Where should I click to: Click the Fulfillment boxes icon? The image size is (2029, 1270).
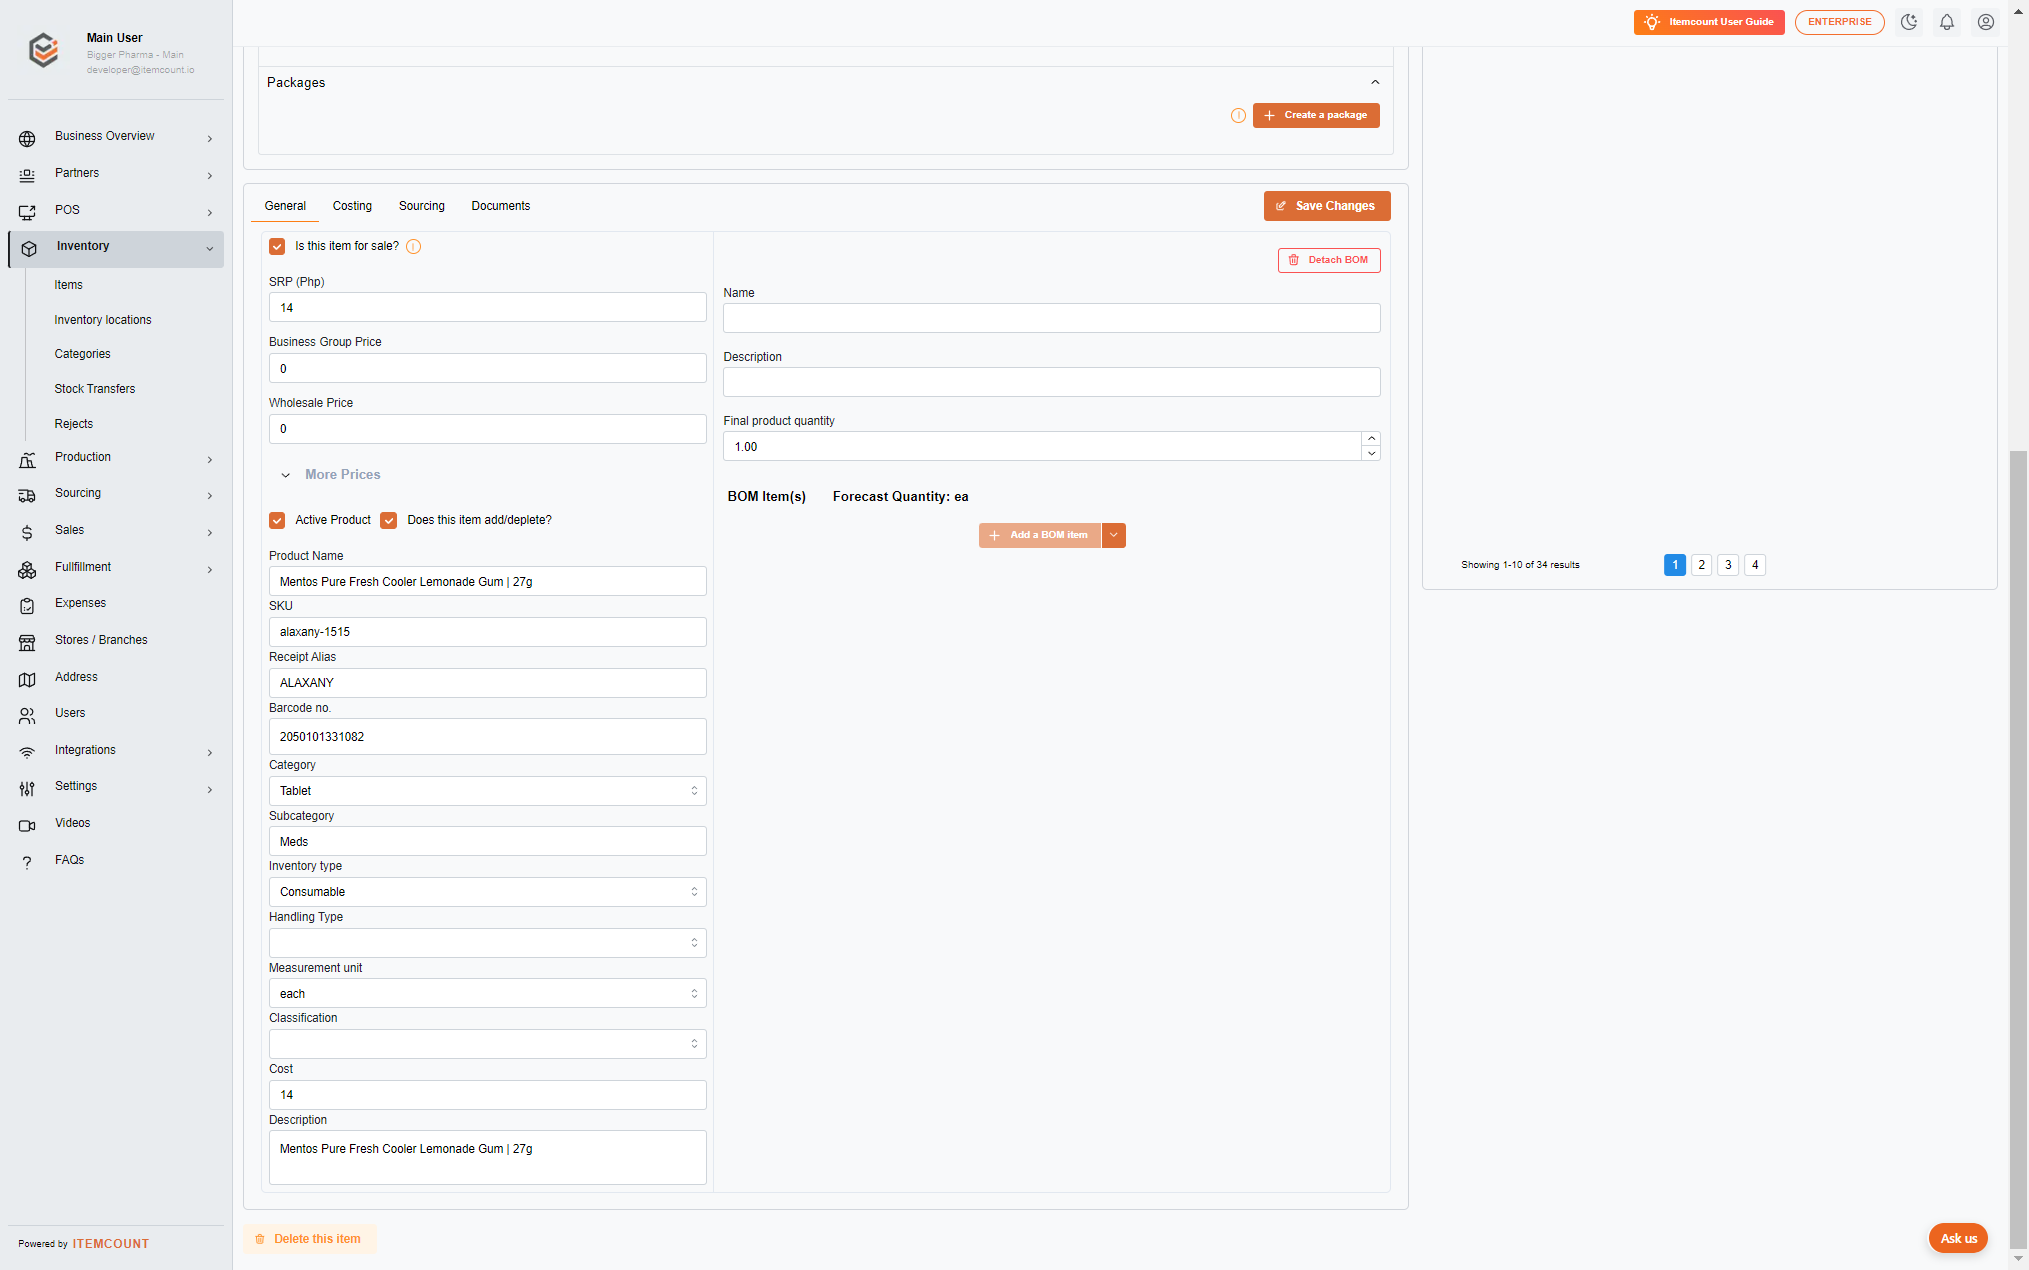pos(27,569)
